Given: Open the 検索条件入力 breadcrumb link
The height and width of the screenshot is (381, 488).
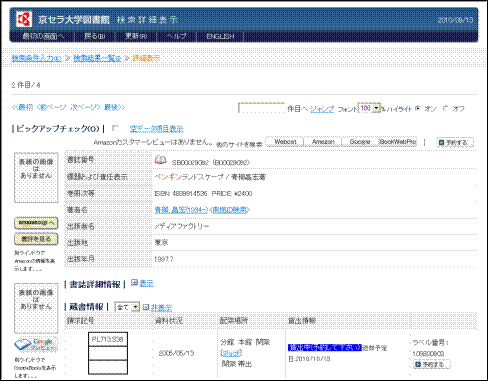Looking at the screenshot, I should [x=37, y=58].
